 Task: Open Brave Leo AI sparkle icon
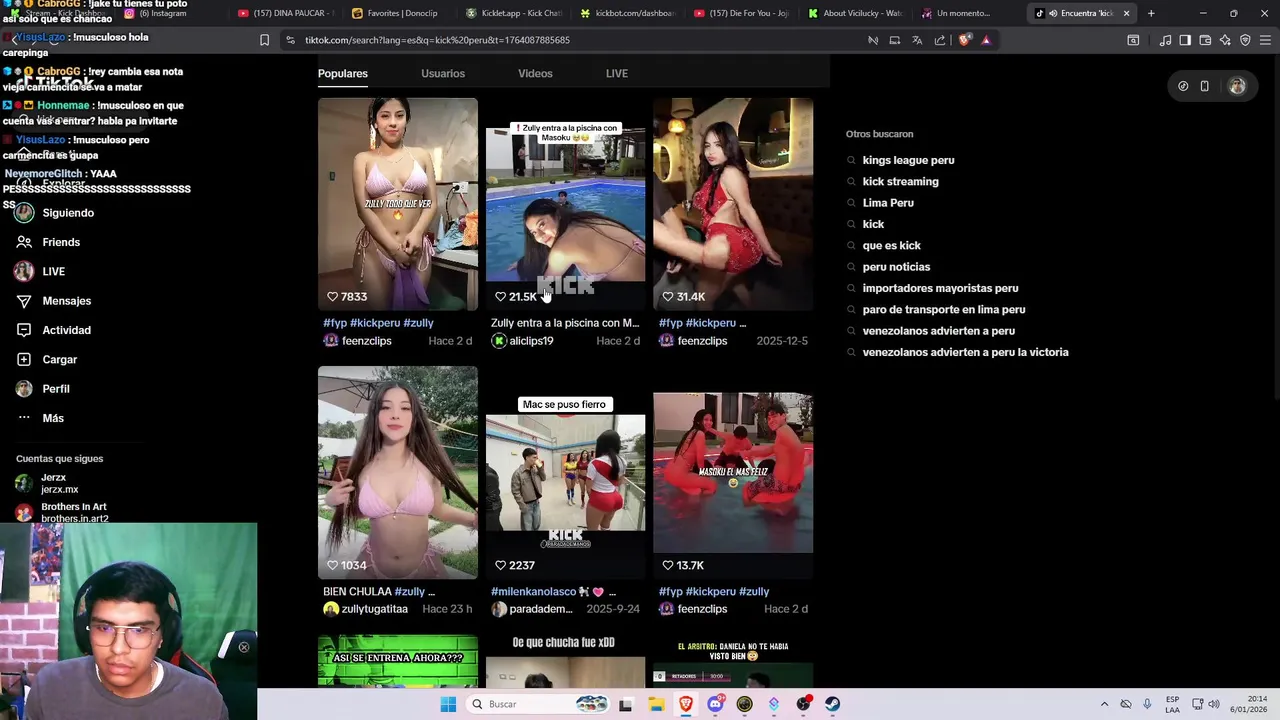click(1225, 40)
